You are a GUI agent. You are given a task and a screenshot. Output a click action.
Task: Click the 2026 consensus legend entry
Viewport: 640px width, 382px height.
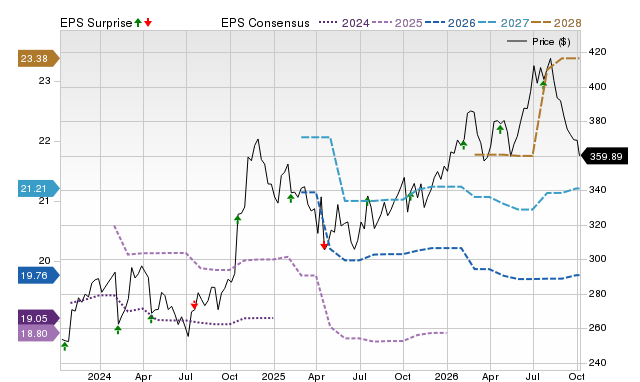450,23
